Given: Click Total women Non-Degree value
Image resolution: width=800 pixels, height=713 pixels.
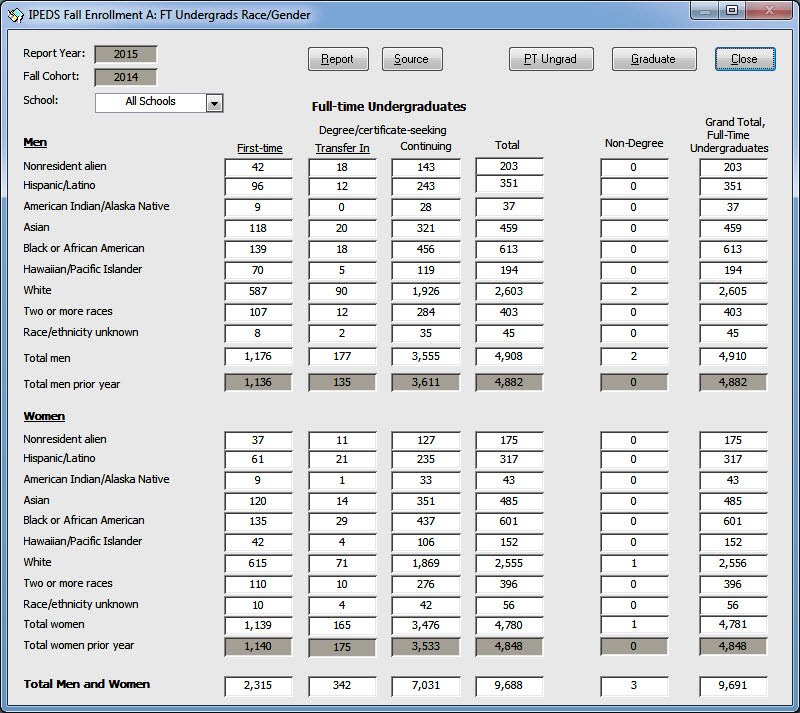Looking at the screenshot, I should [x=634, y=625].
